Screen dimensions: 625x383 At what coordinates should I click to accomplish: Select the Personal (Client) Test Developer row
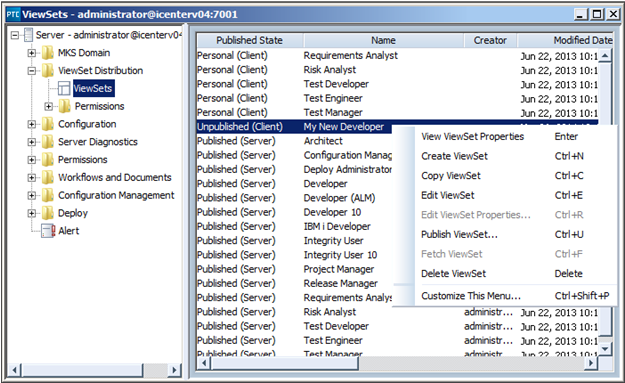tap(397, 84)
